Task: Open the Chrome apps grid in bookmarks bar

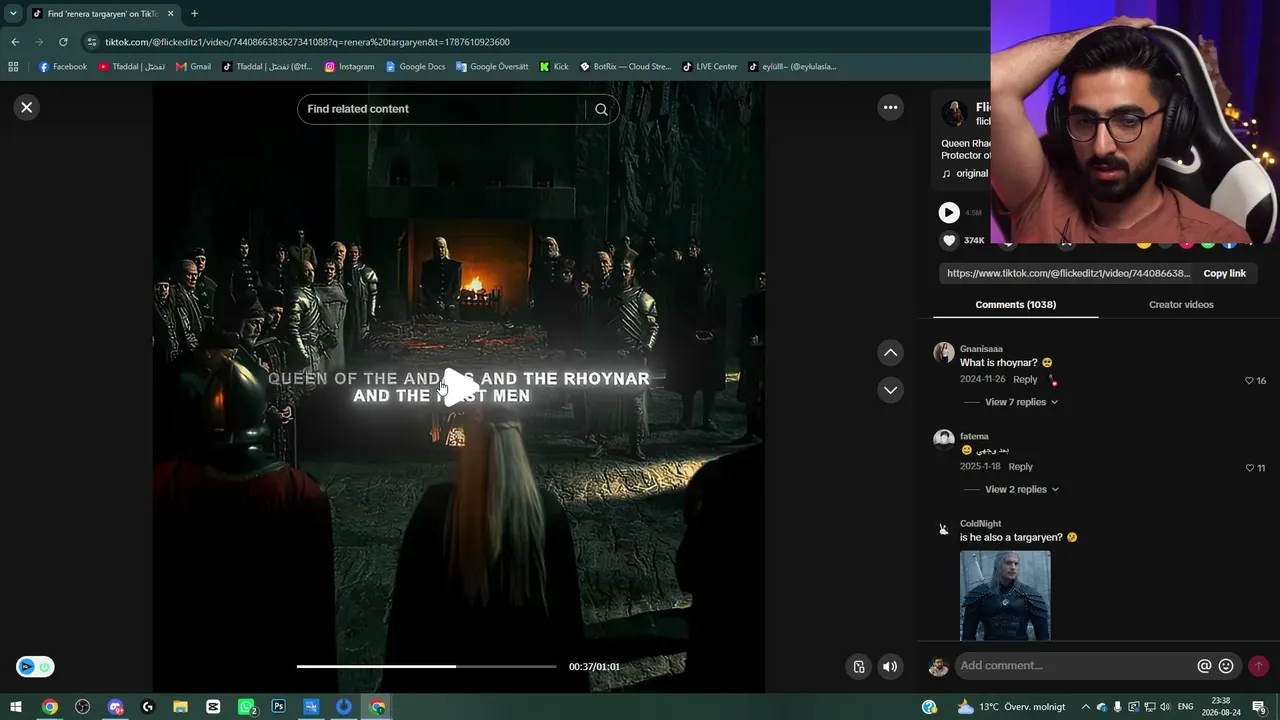Action: [13, 67]
